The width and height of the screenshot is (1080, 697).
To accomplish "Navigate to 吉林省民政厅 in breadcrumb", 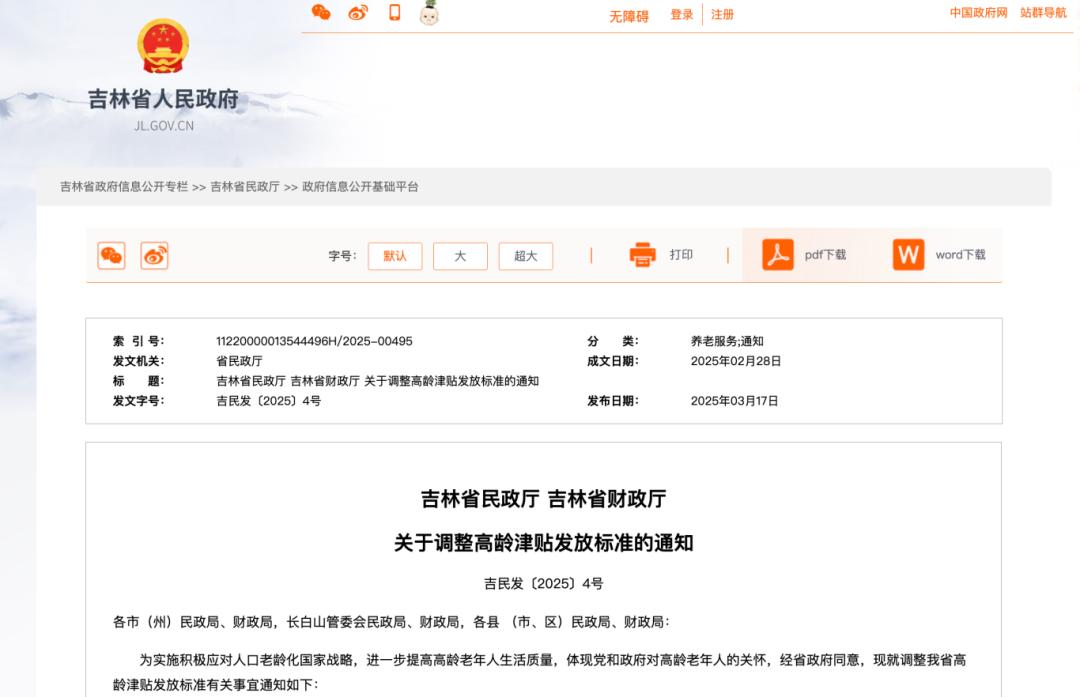I will click(x=245, y=187).
